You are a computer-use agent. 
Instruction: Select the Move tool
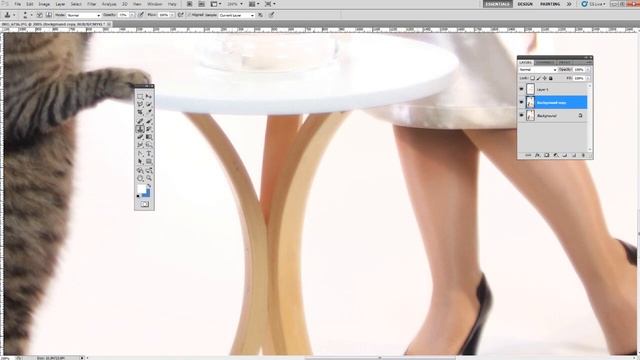(149, 97)
